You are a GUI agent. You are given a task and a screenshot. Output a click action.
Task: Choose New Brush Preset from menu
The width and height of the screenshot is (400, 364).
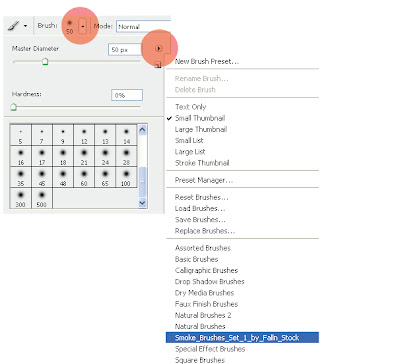207,61
